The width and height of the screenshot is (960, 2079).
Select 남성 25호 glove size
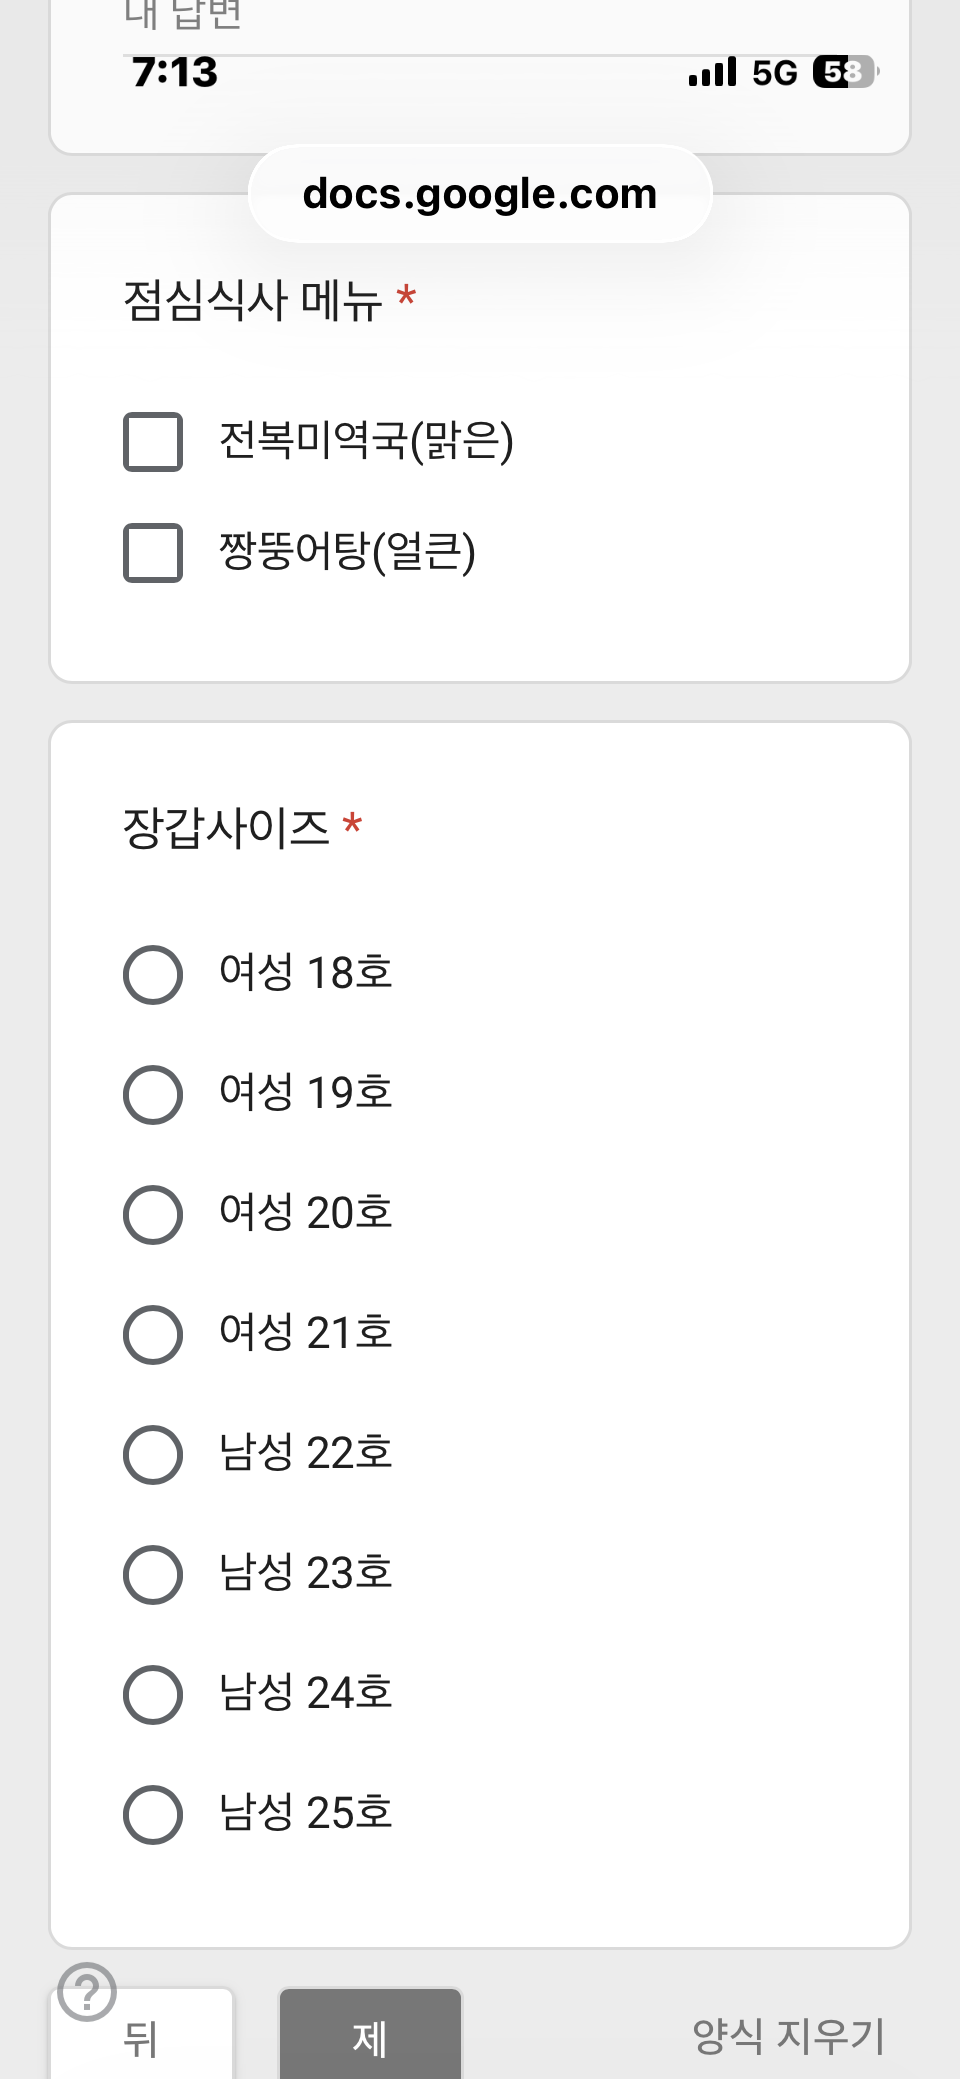153,1814
